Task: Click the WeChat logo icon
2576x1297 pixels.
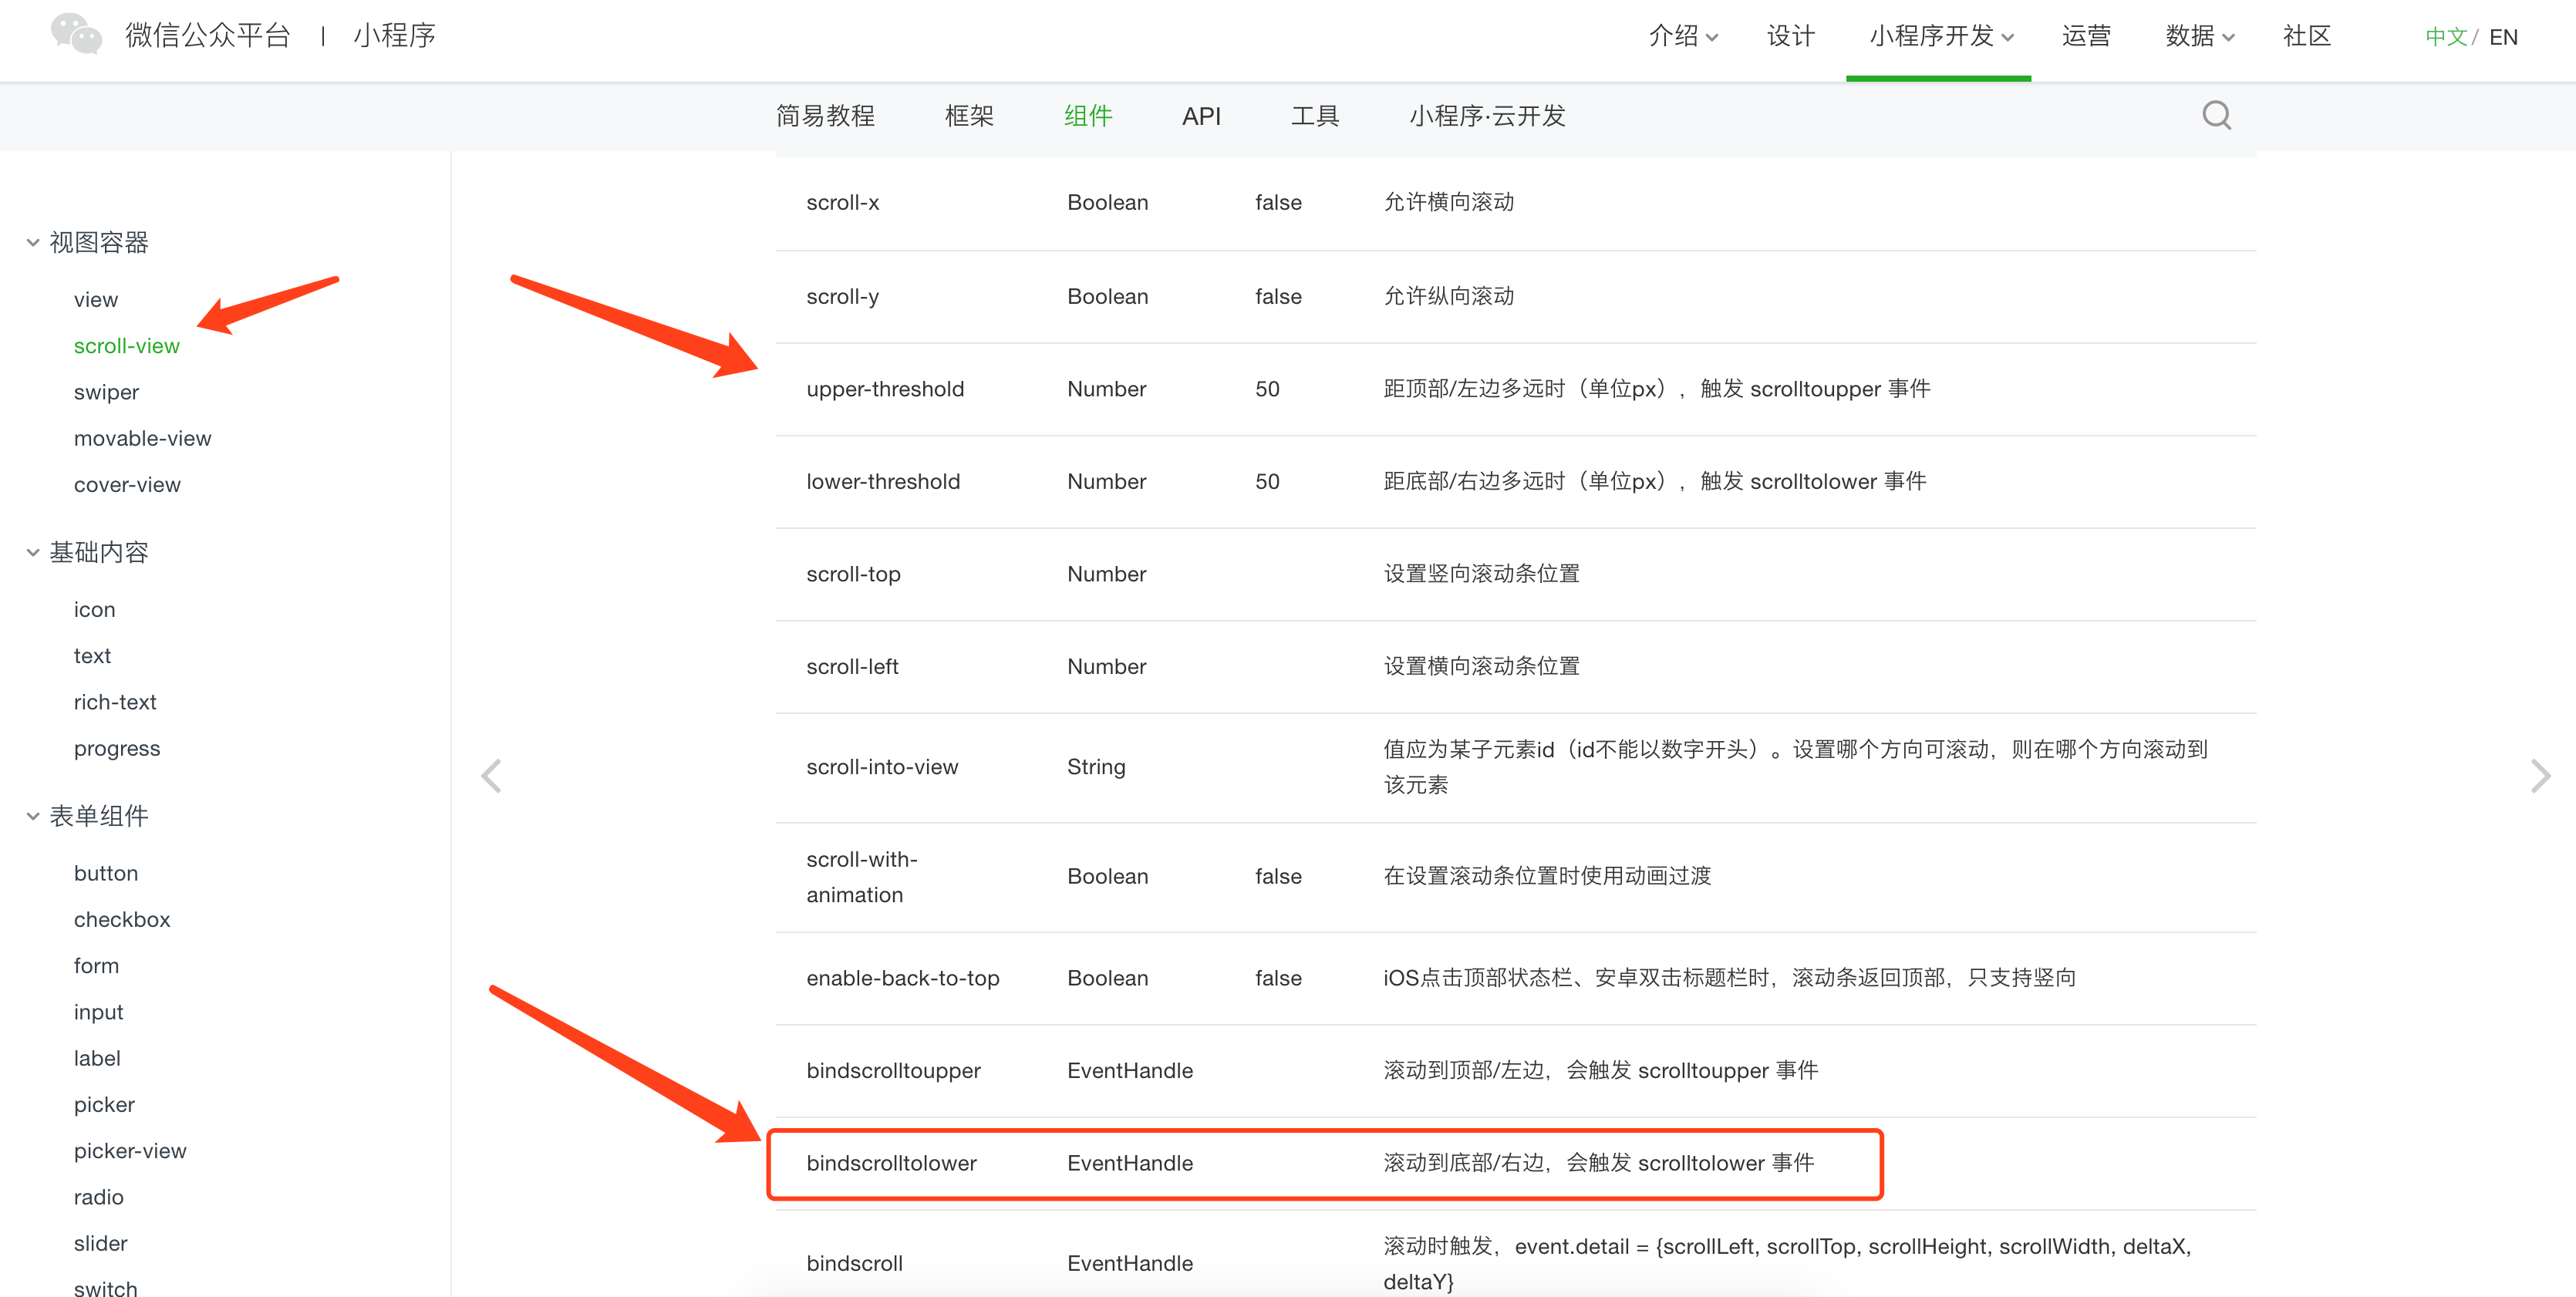Action: [x=77, y=35]
